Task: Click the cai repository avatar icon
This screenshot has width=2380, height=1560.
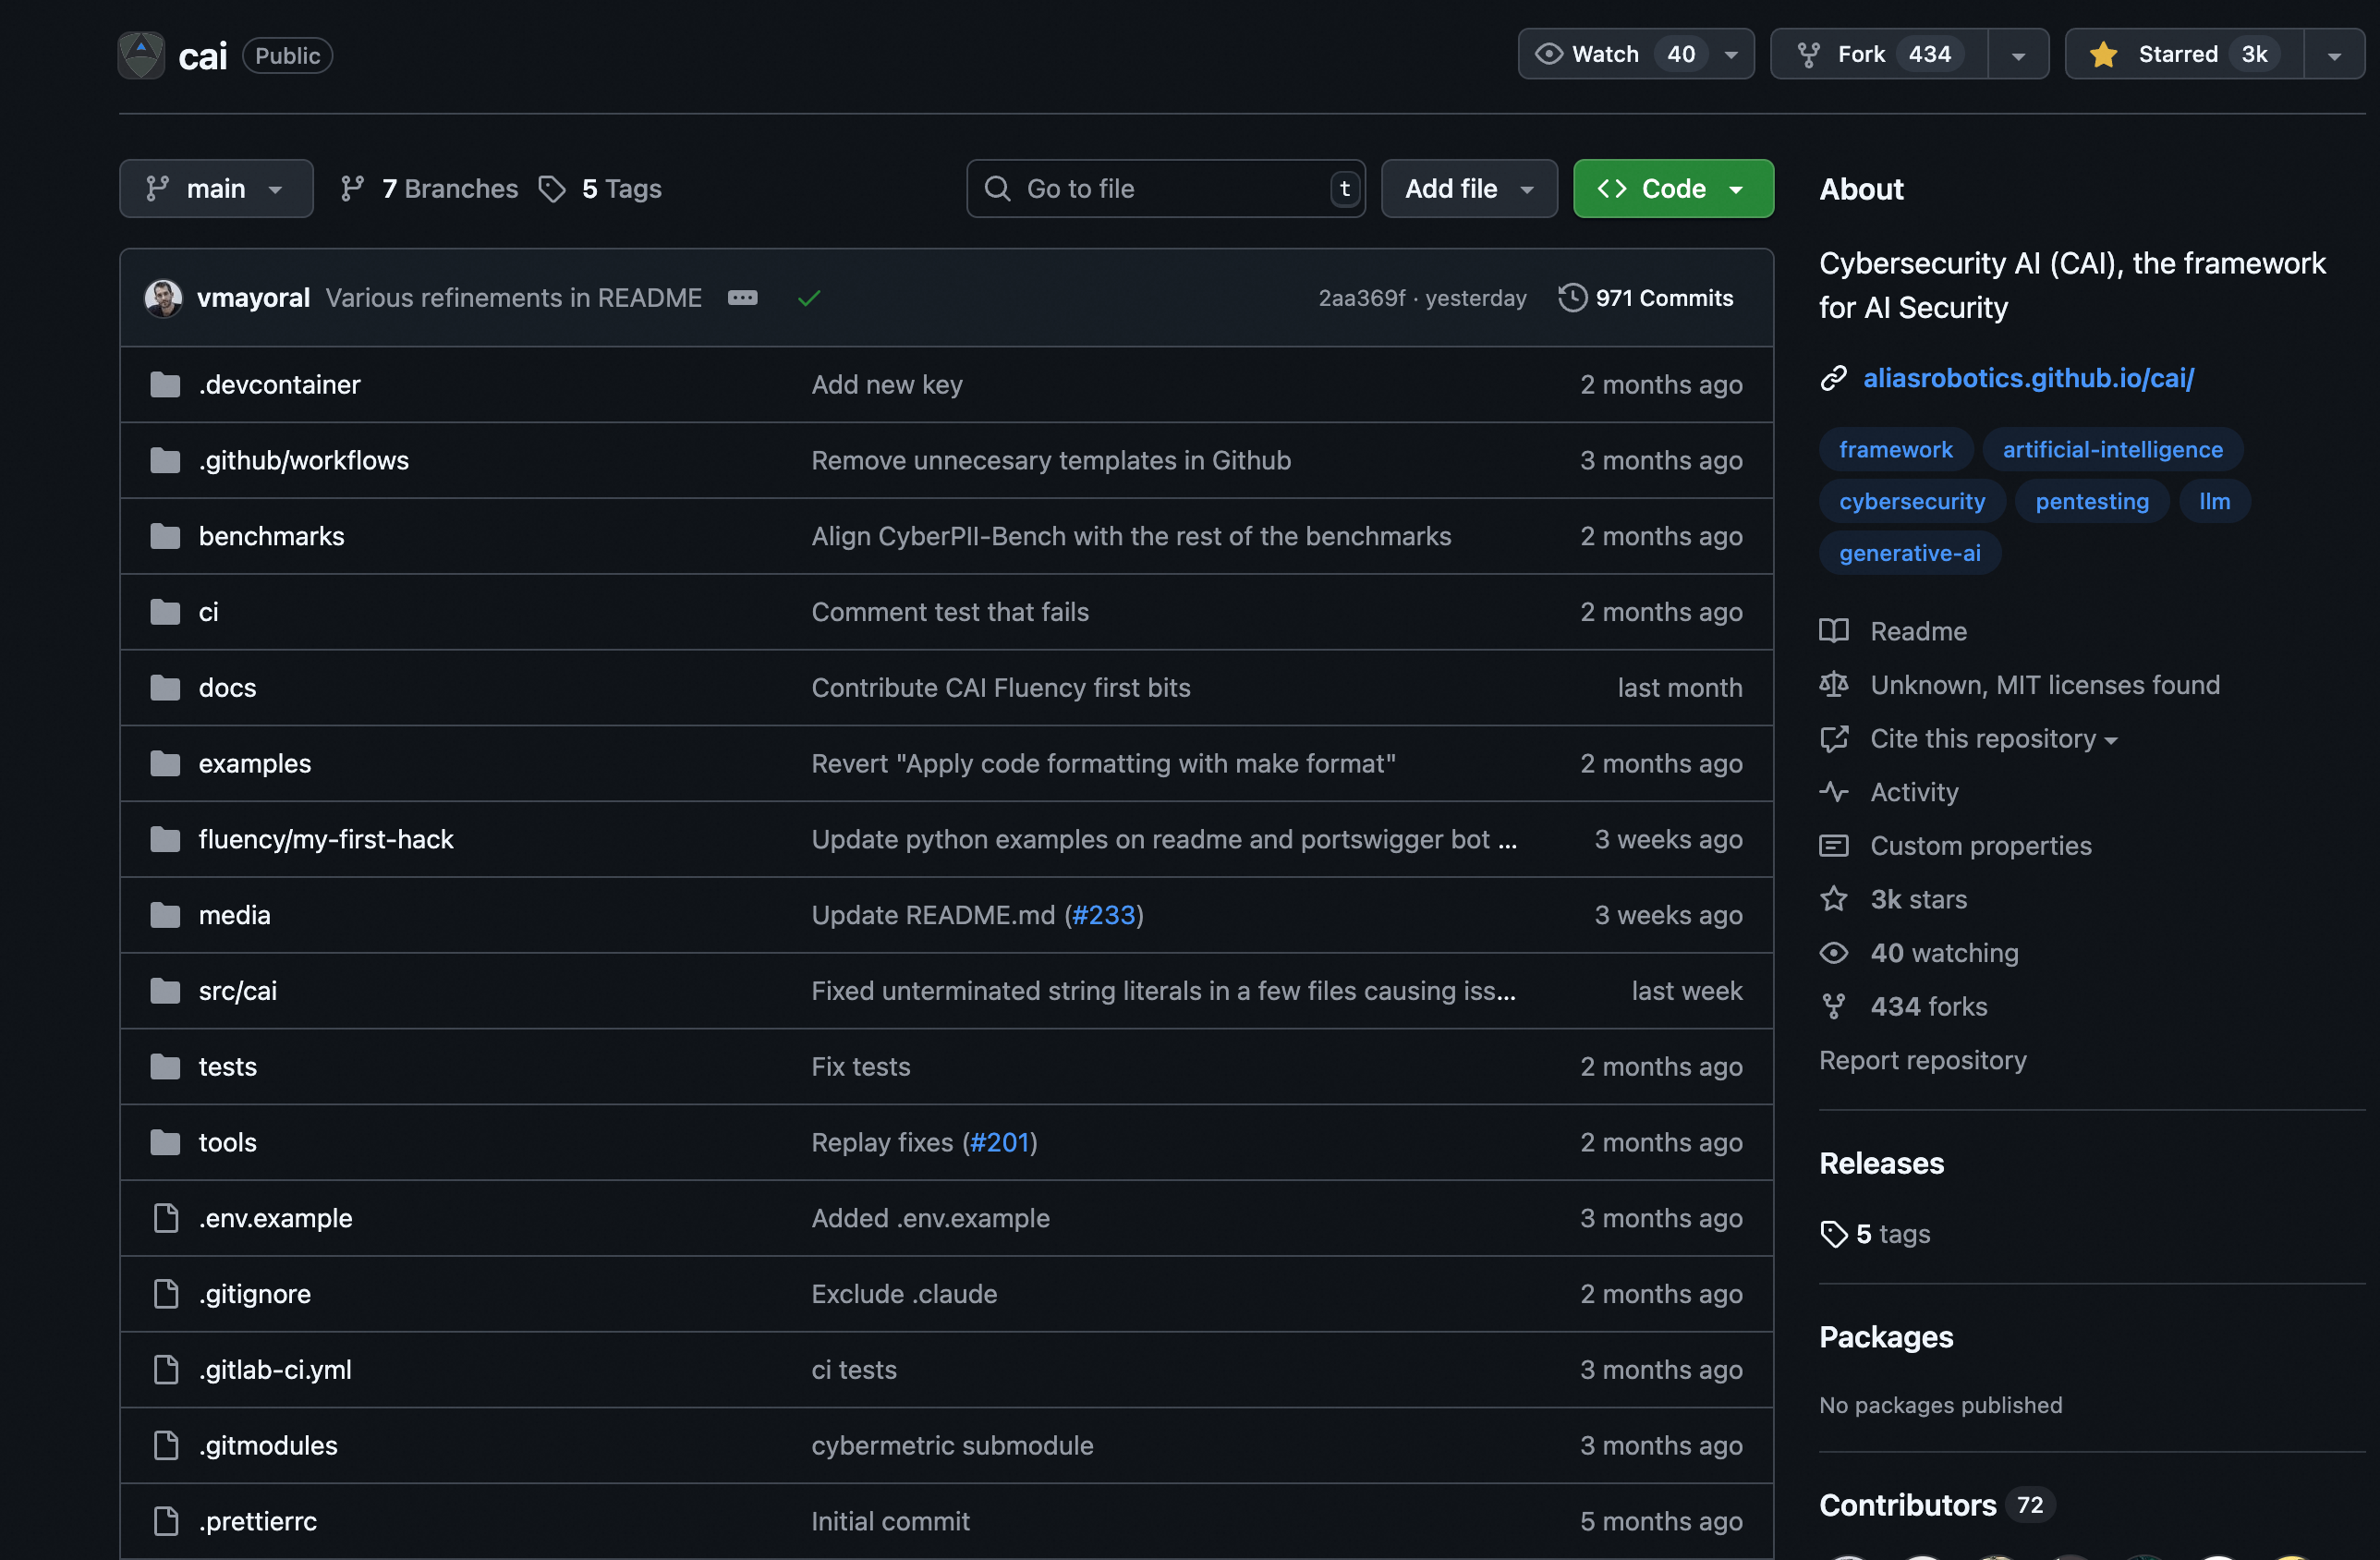Action: click(x=141, y=55)
